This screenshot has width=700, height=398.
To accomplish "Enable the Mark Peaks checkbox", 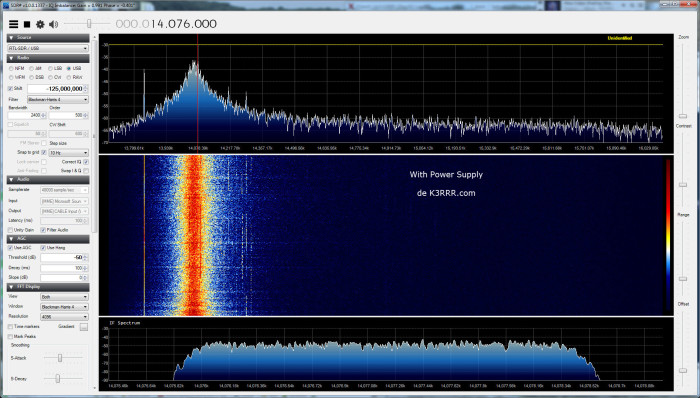I will click(11, 336).
